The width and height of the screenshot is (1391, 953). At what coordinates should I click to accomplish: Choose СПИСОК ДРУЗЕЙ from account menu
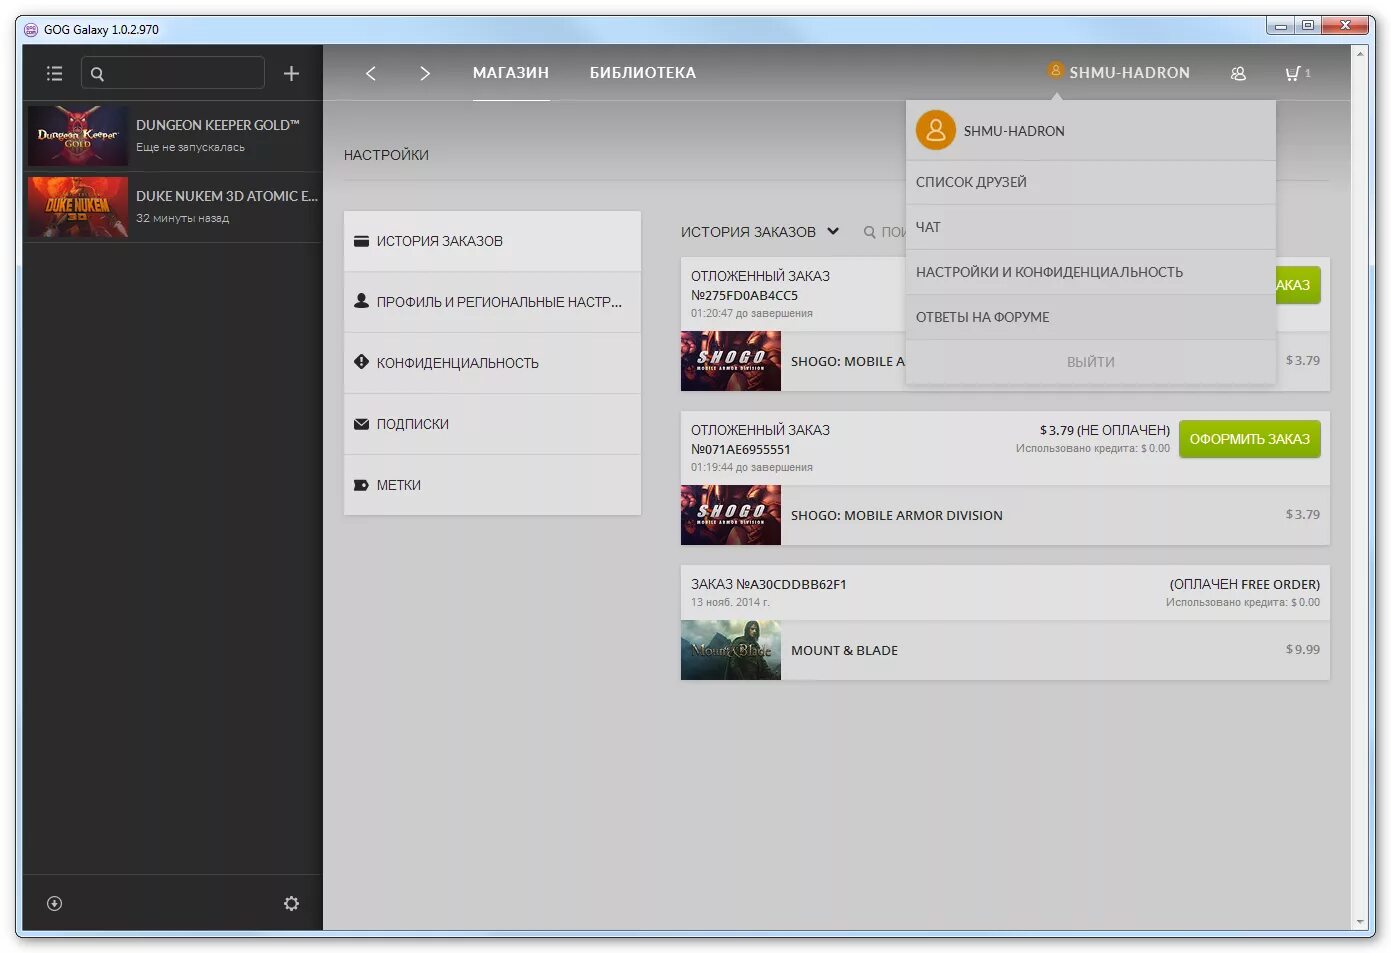pos(1091,182)
